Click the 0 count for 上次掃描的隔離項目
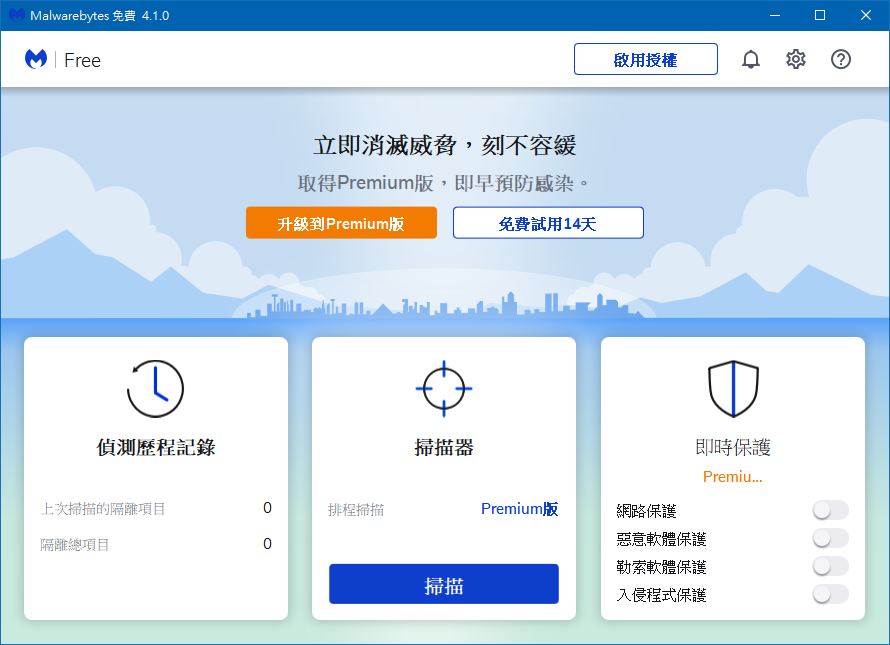This screenshot has width=890, height=645. tap(267, 508)
